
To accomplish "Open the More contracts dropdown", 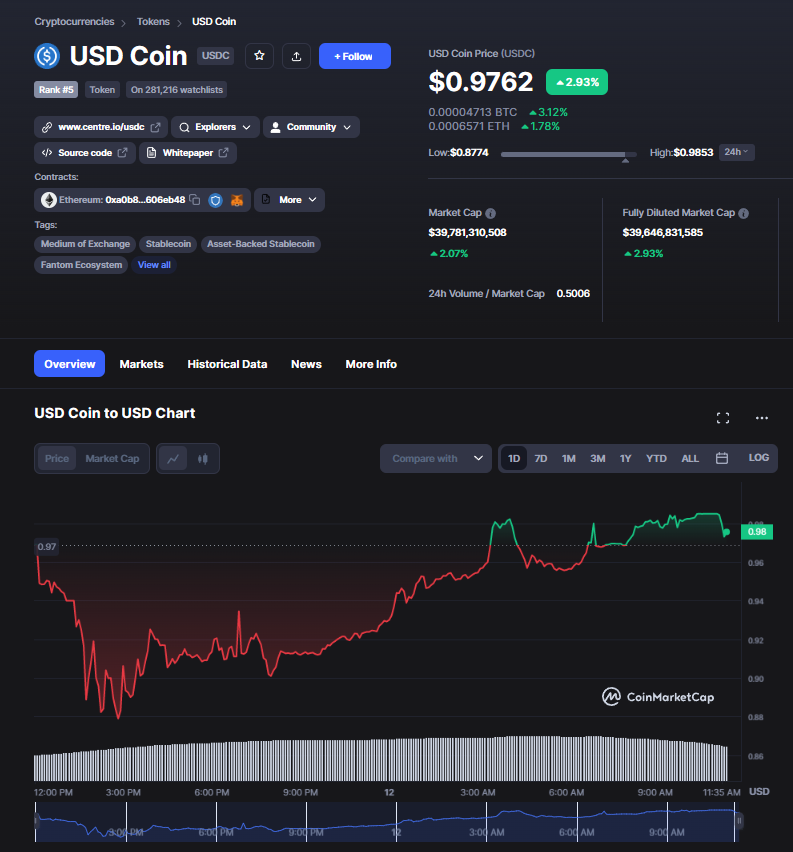I will pyautogui.click(x=289, y=200).
